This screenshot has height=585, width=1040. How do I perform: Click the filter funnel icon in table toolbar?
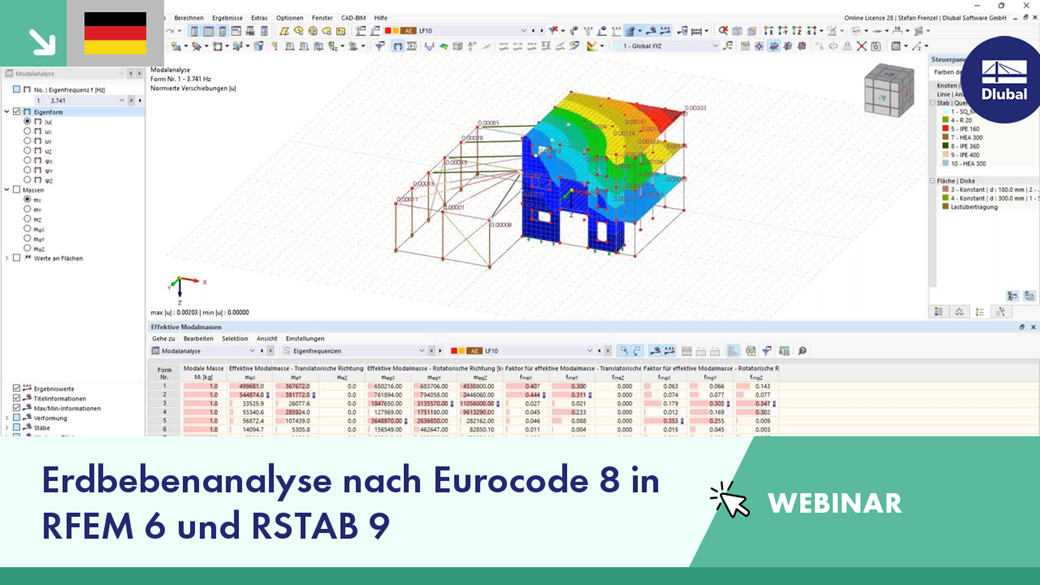(767, 350)
